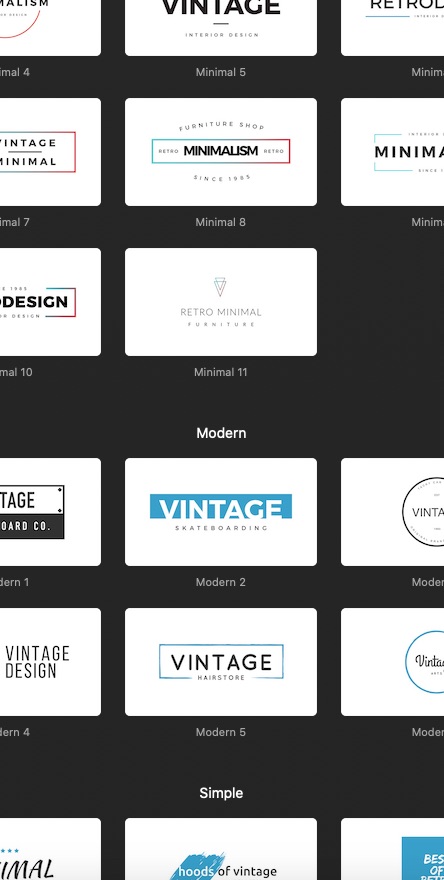Open the Minimal 8 Minimalism furniture shop logo
The width and height of the screenshot is (444, 880).
[x=221, y=152]
